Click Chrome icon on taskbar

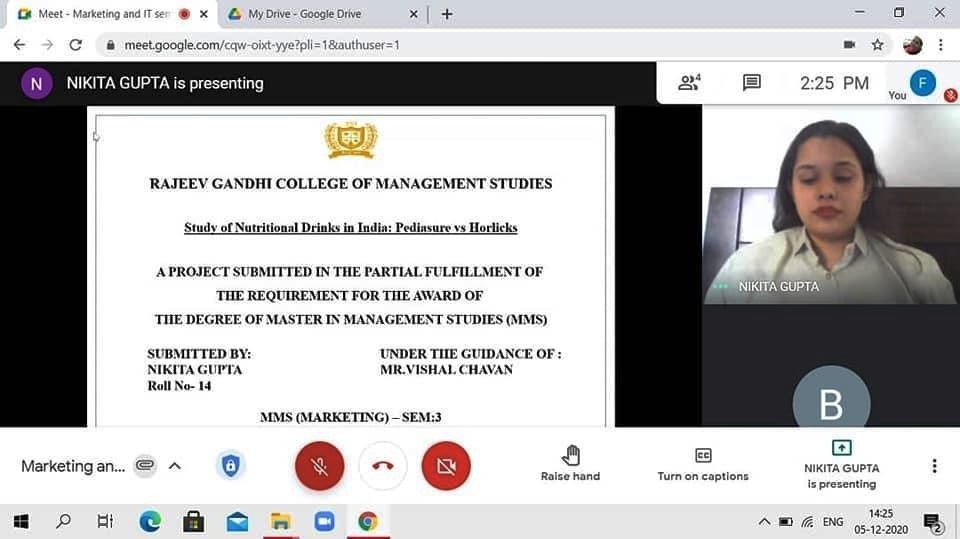tap(367, 521)
